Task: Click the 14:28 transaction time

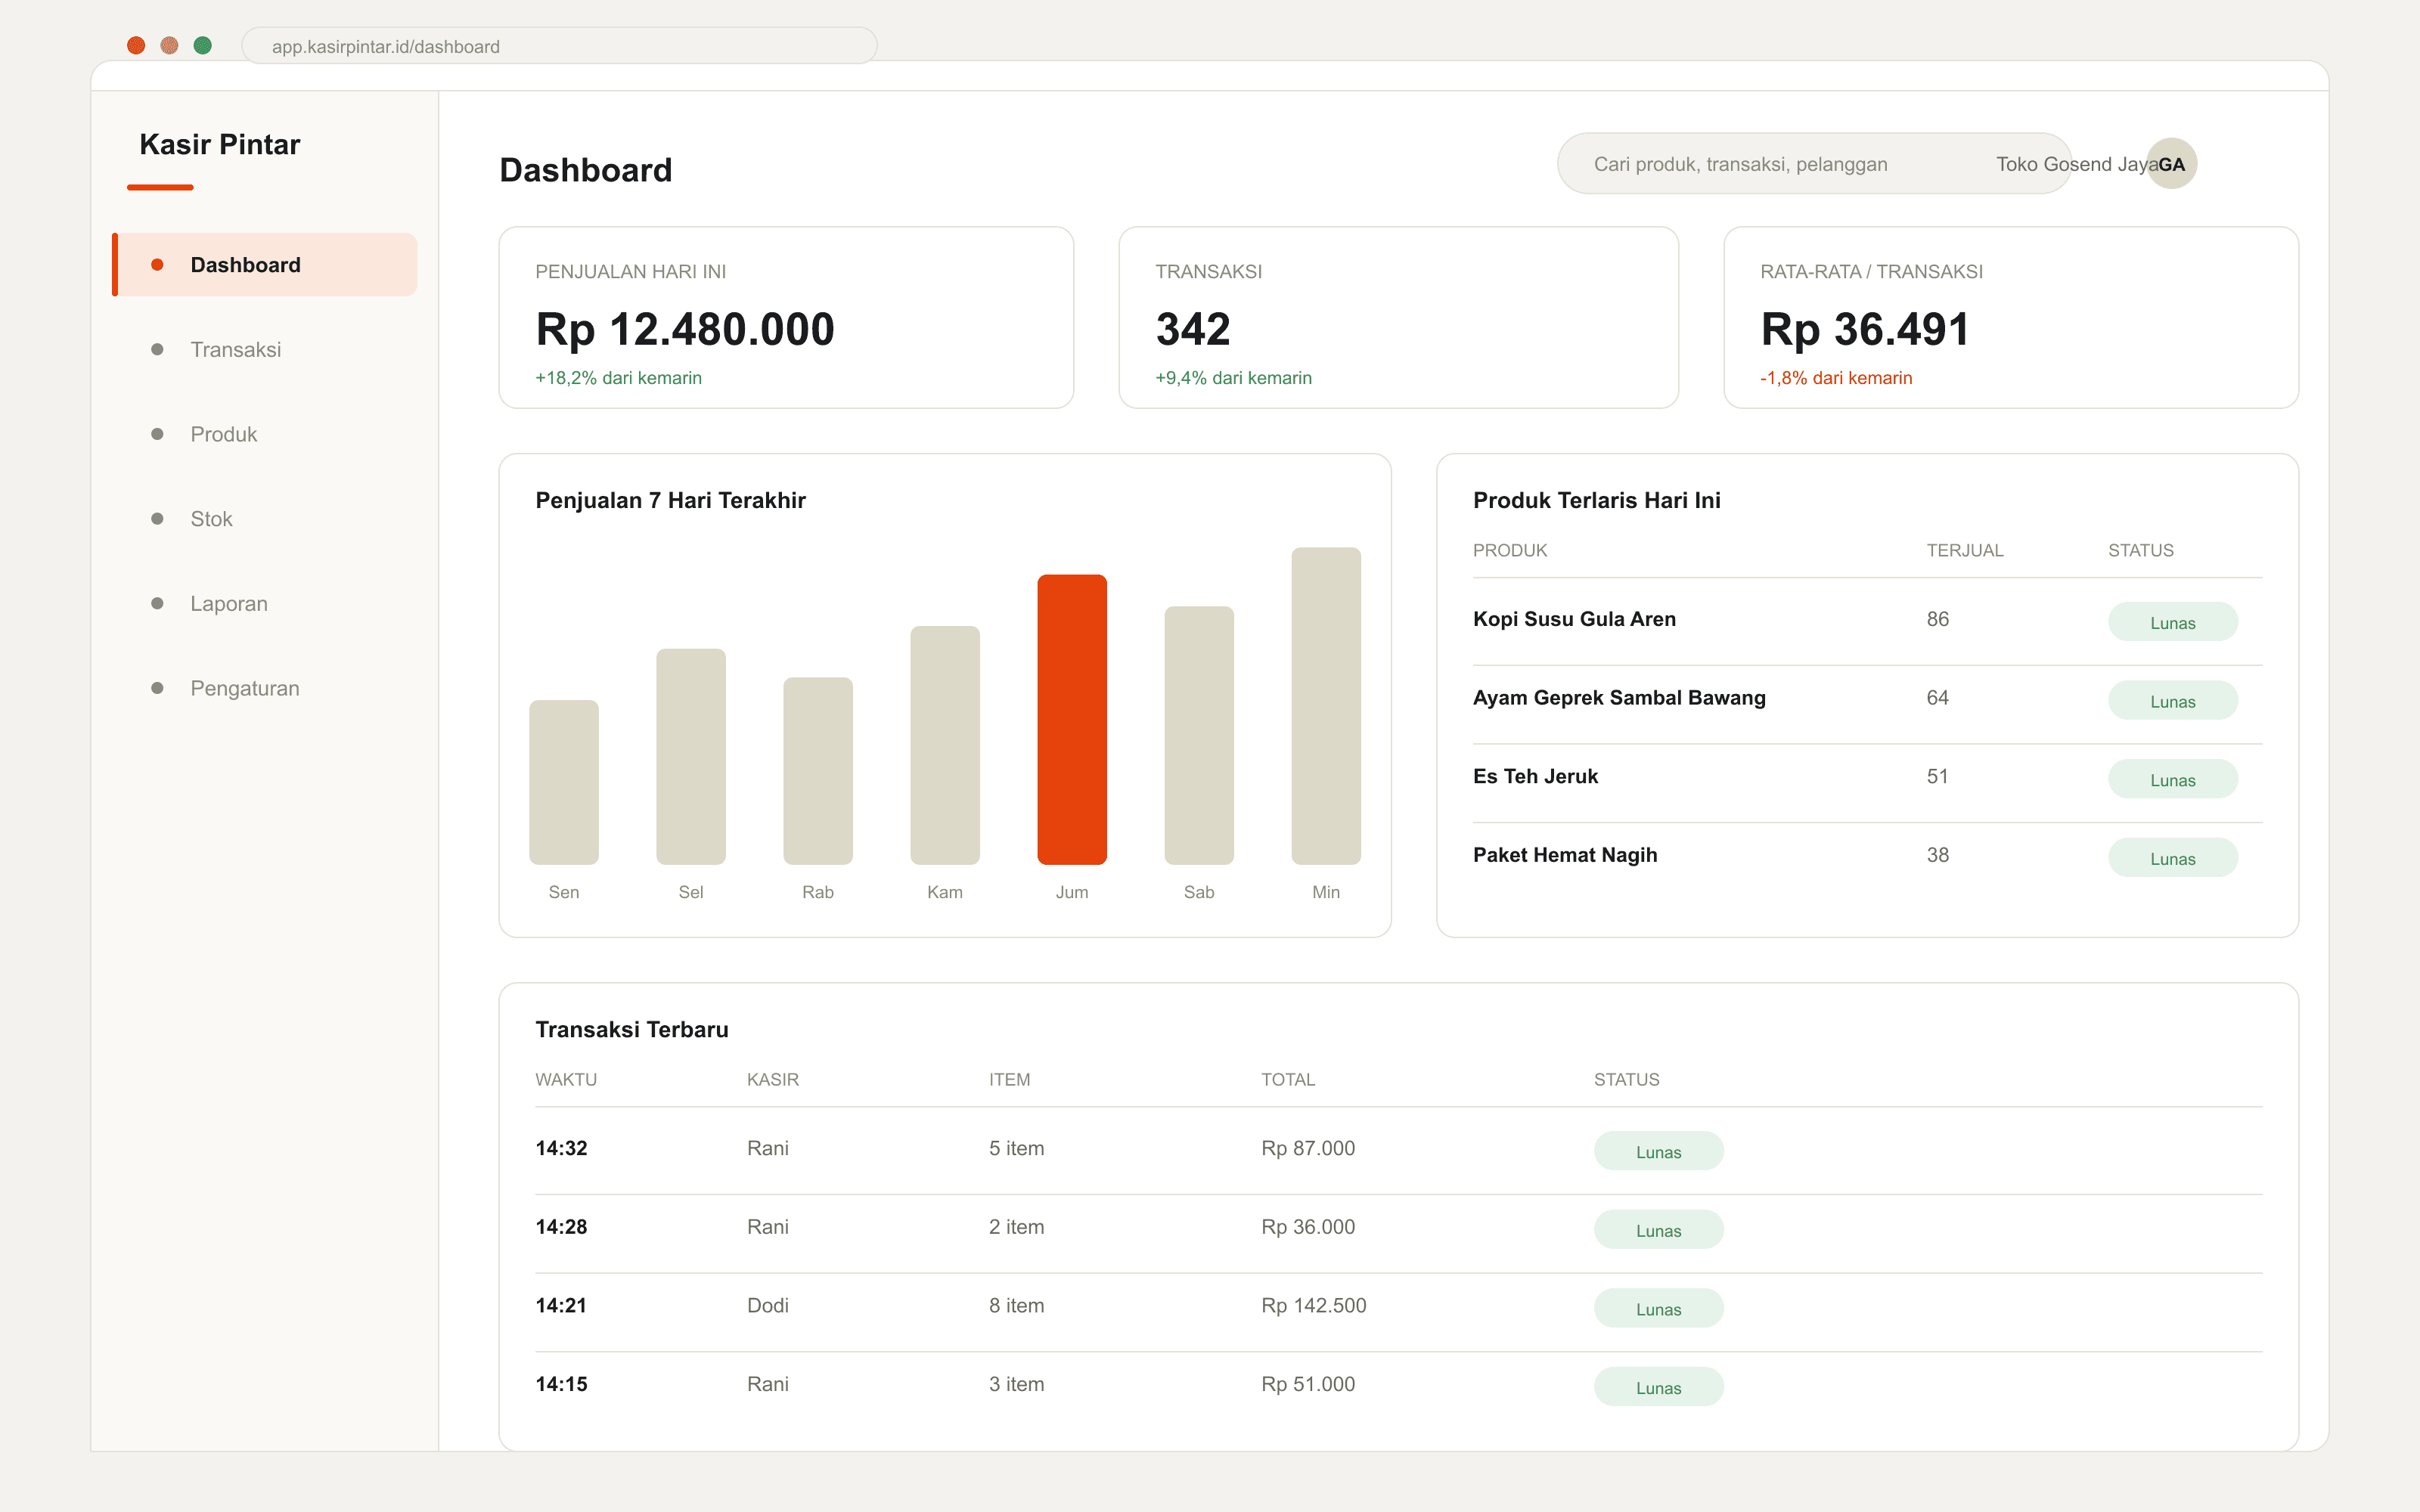Action: [561, 1227]
